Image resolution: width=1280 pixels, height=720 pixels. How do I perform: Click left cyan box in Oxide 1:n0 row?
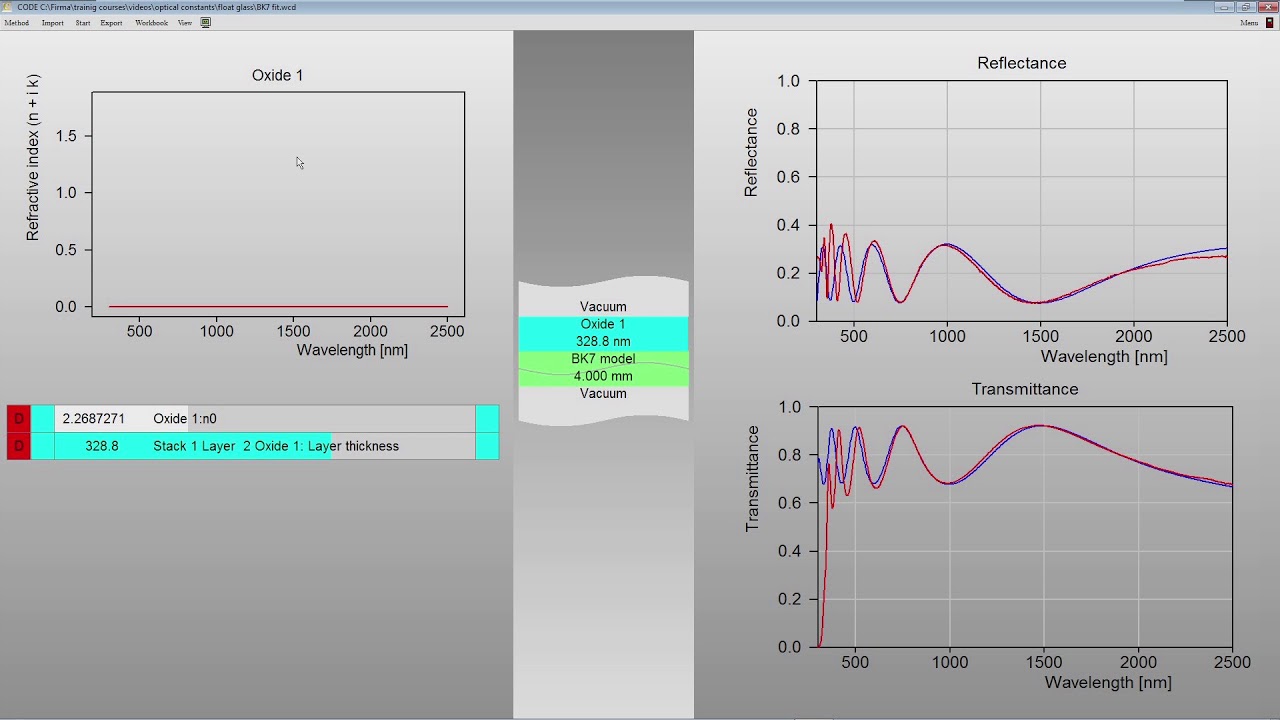(43, 419)
